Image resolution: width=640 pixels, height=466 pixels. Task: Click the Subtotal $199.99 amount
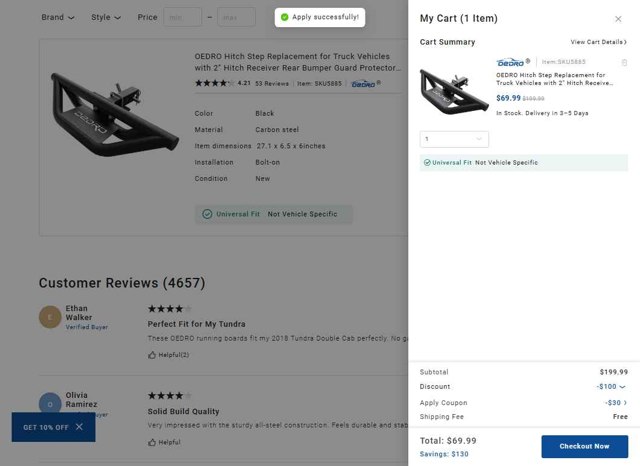point(613,372)
